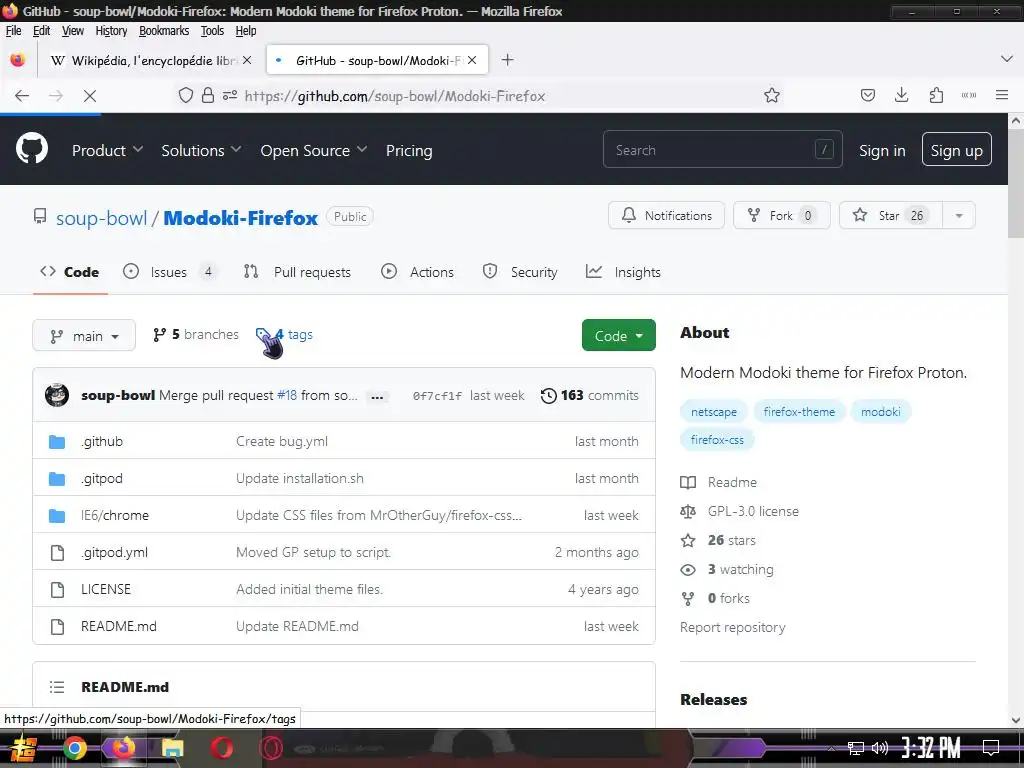This screenshot has height=768, width=1024.
Task: Open the red Opera browser taskbar icon
Action: 221,748
